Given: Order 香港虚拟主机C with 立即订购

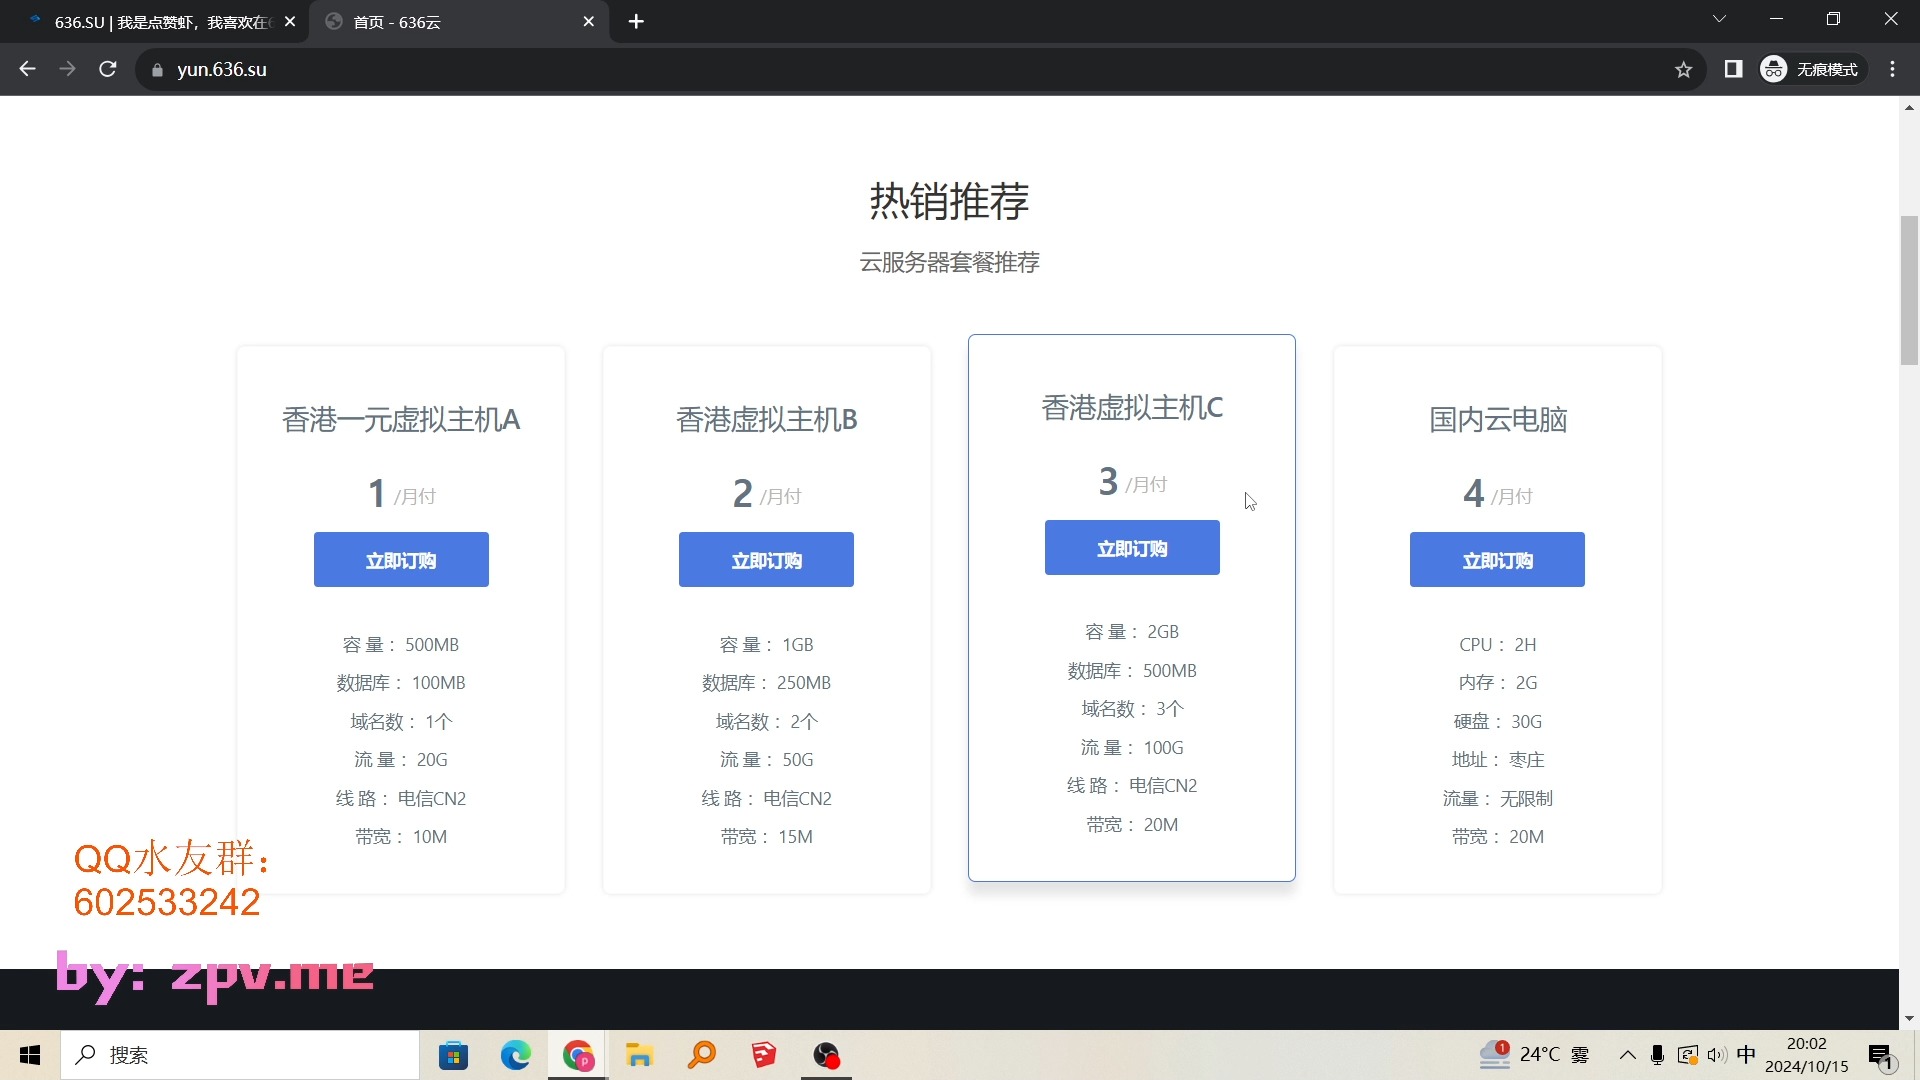Looking at the screenshot, I should pyautogui.click(x=1132, y=548).
